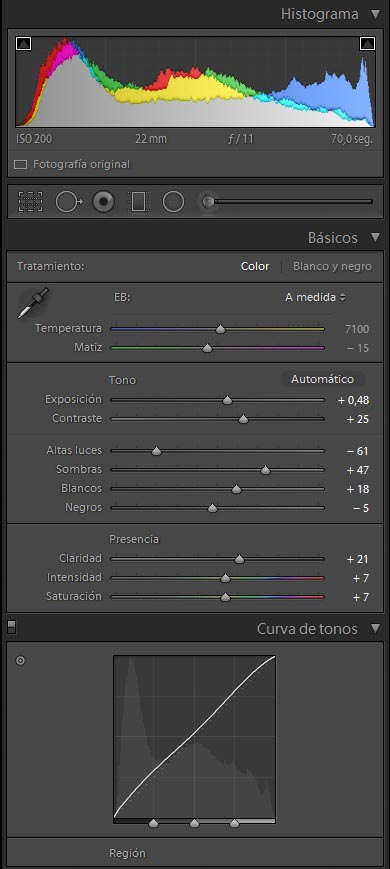Activate the tone curve target adjustment tool
The image size is (390, 869).
(20, 661)
